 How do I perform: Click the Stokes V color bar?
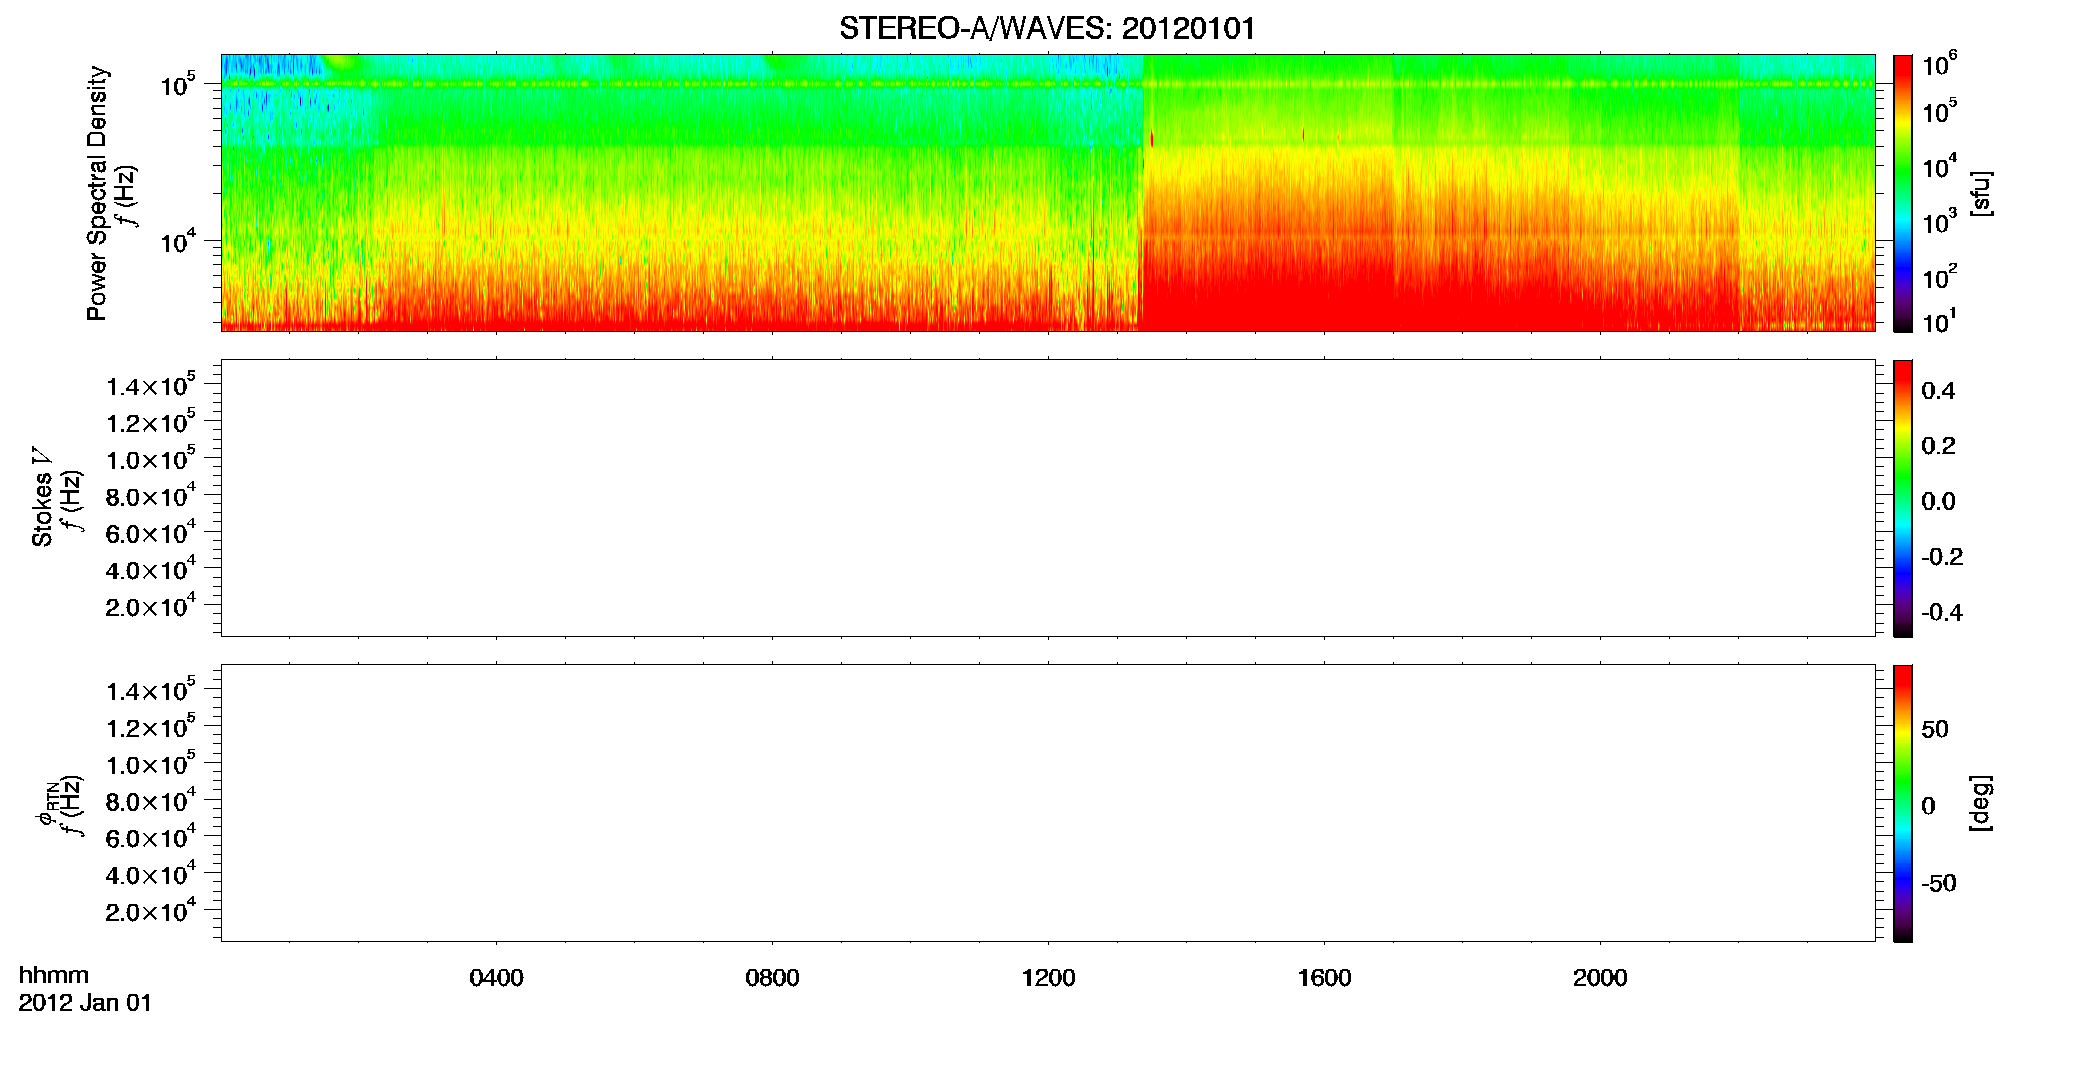(x=1903, y=498)
